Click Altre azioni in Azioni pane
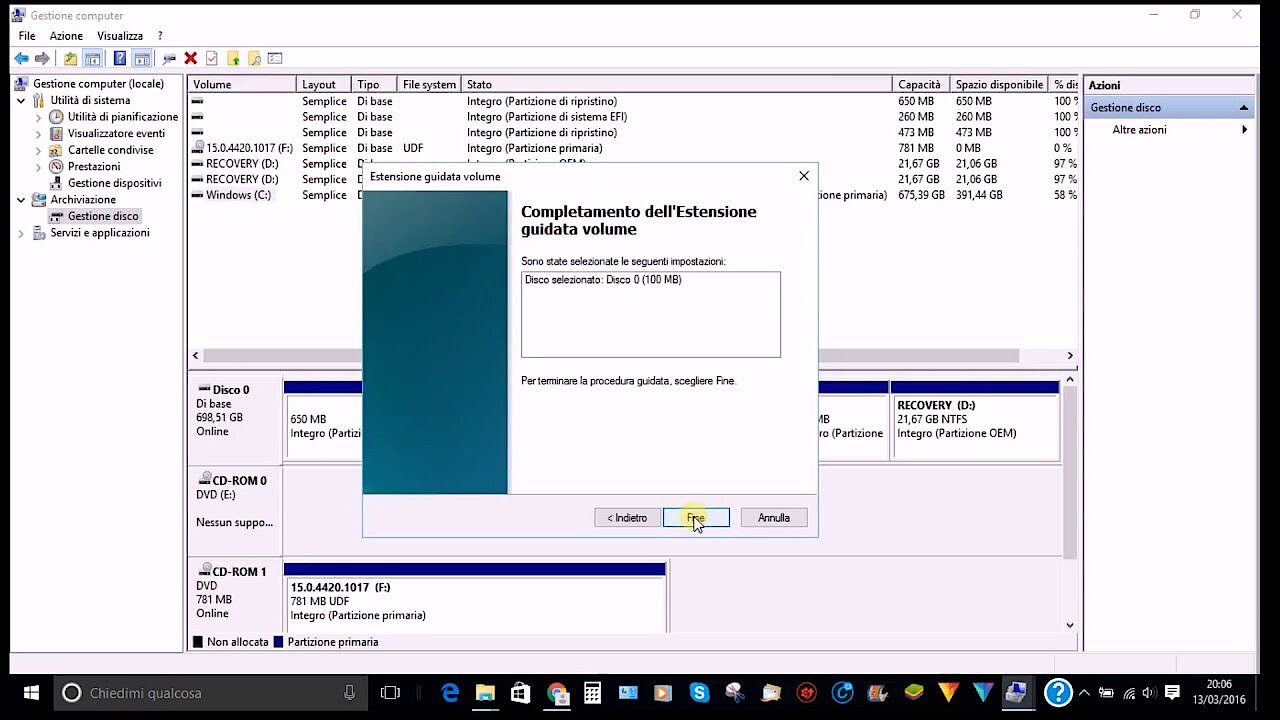The height and width of the screenshot is (720, 1280). point(1139,130)
